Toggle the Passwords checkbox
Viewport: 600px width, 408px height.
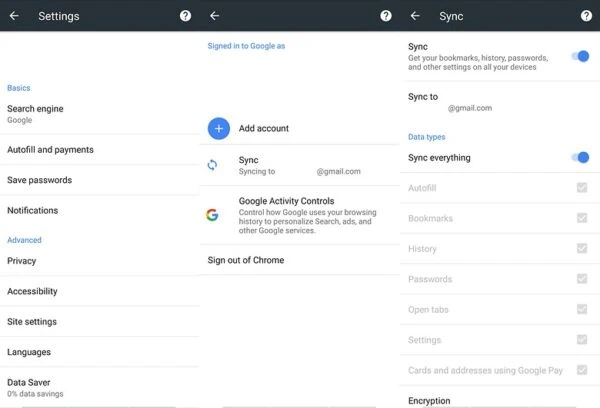tap(582, 278)
